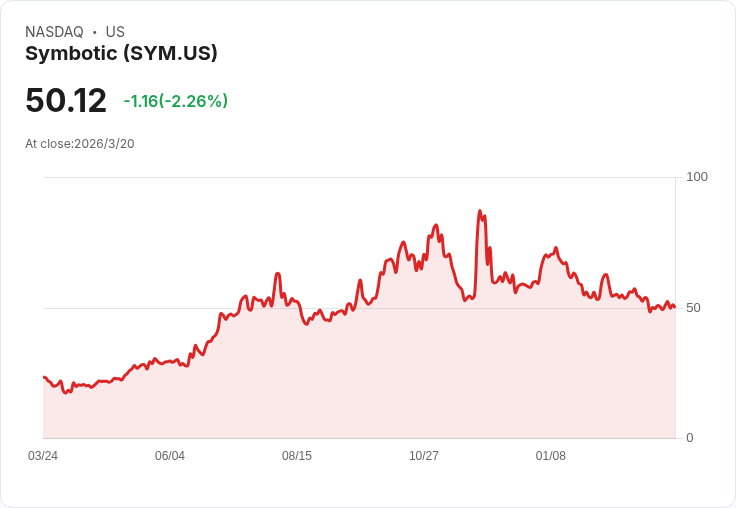736x508 pixels.
Task: Select the 01/08 date on x-axis
Action: 551,456
